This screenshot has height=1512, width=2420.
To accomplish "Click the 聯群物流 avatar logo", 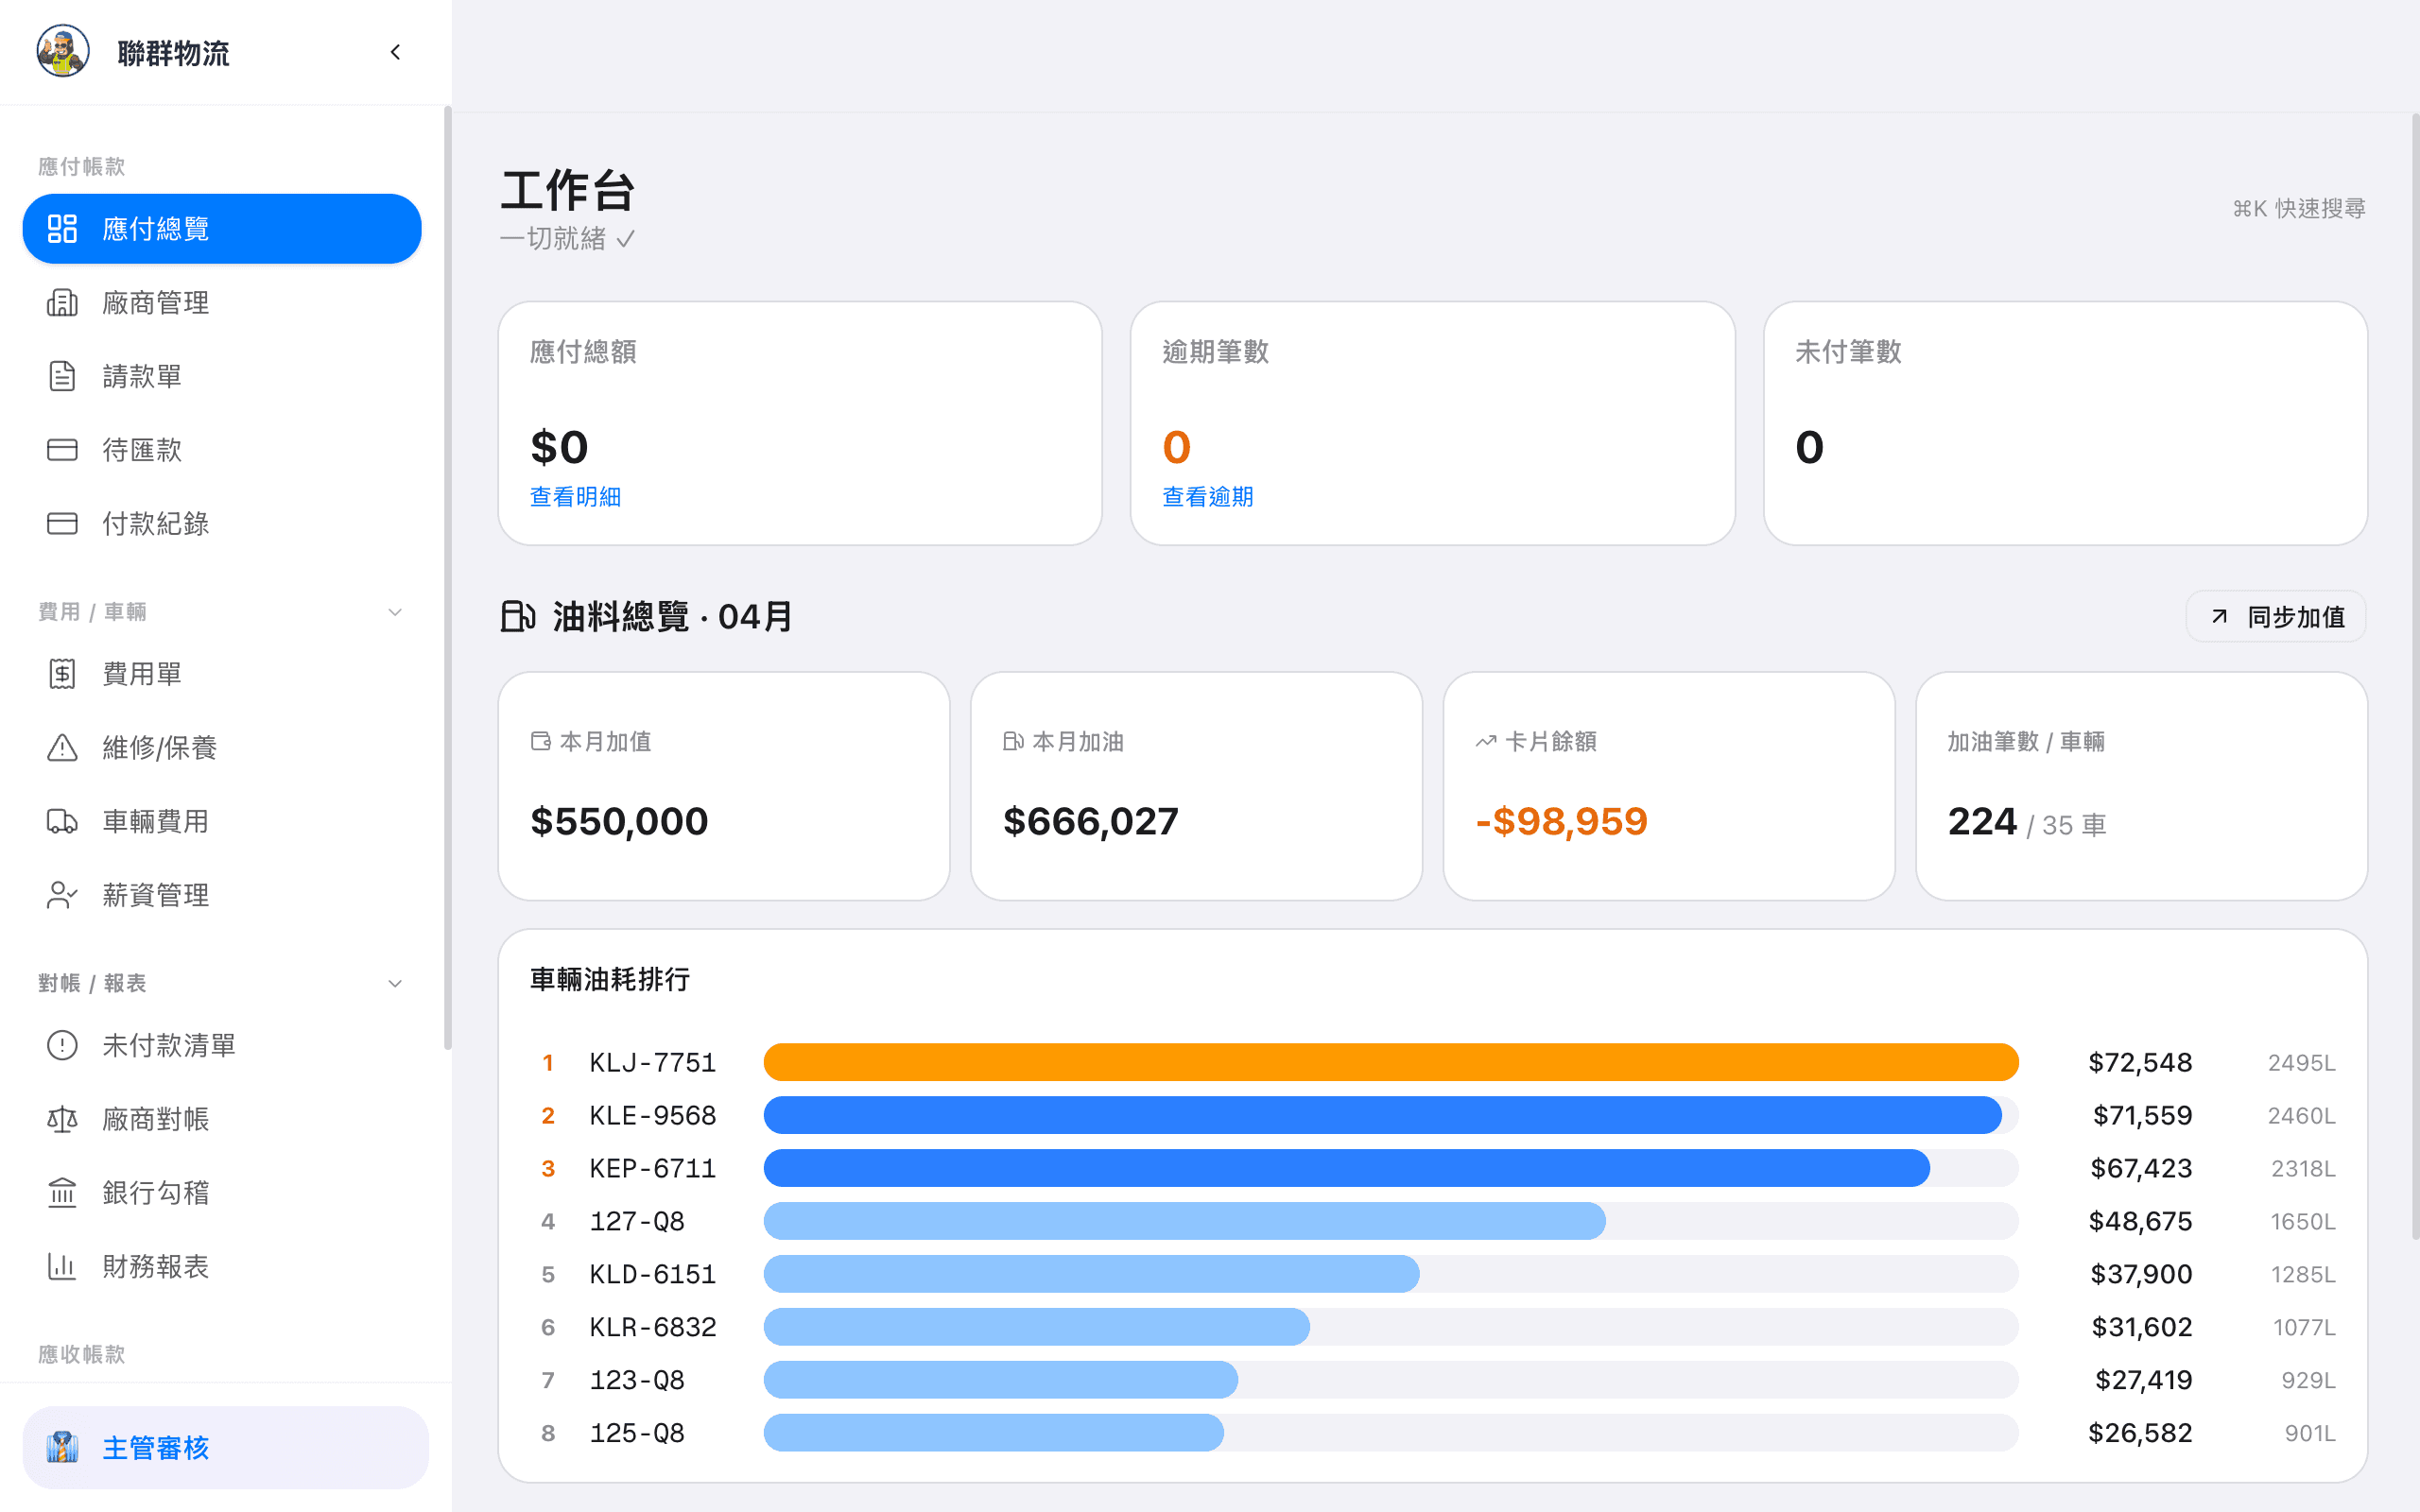I will (62, 51).
